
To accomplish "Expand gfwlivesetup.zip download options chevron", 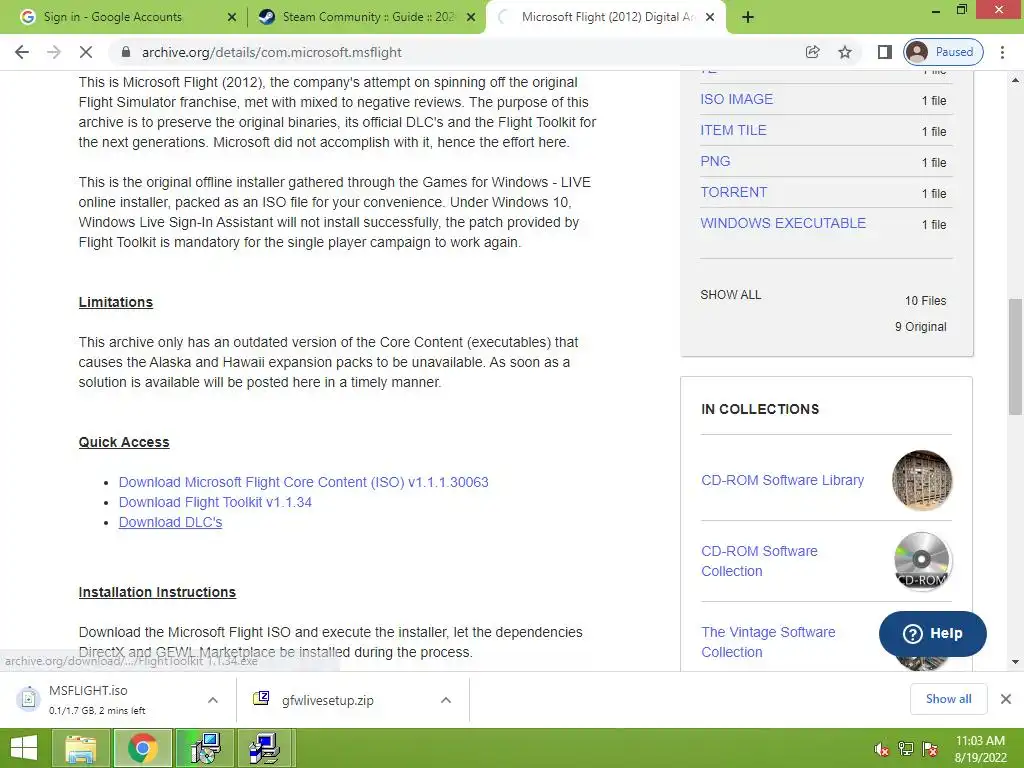I will coord(445,700).
